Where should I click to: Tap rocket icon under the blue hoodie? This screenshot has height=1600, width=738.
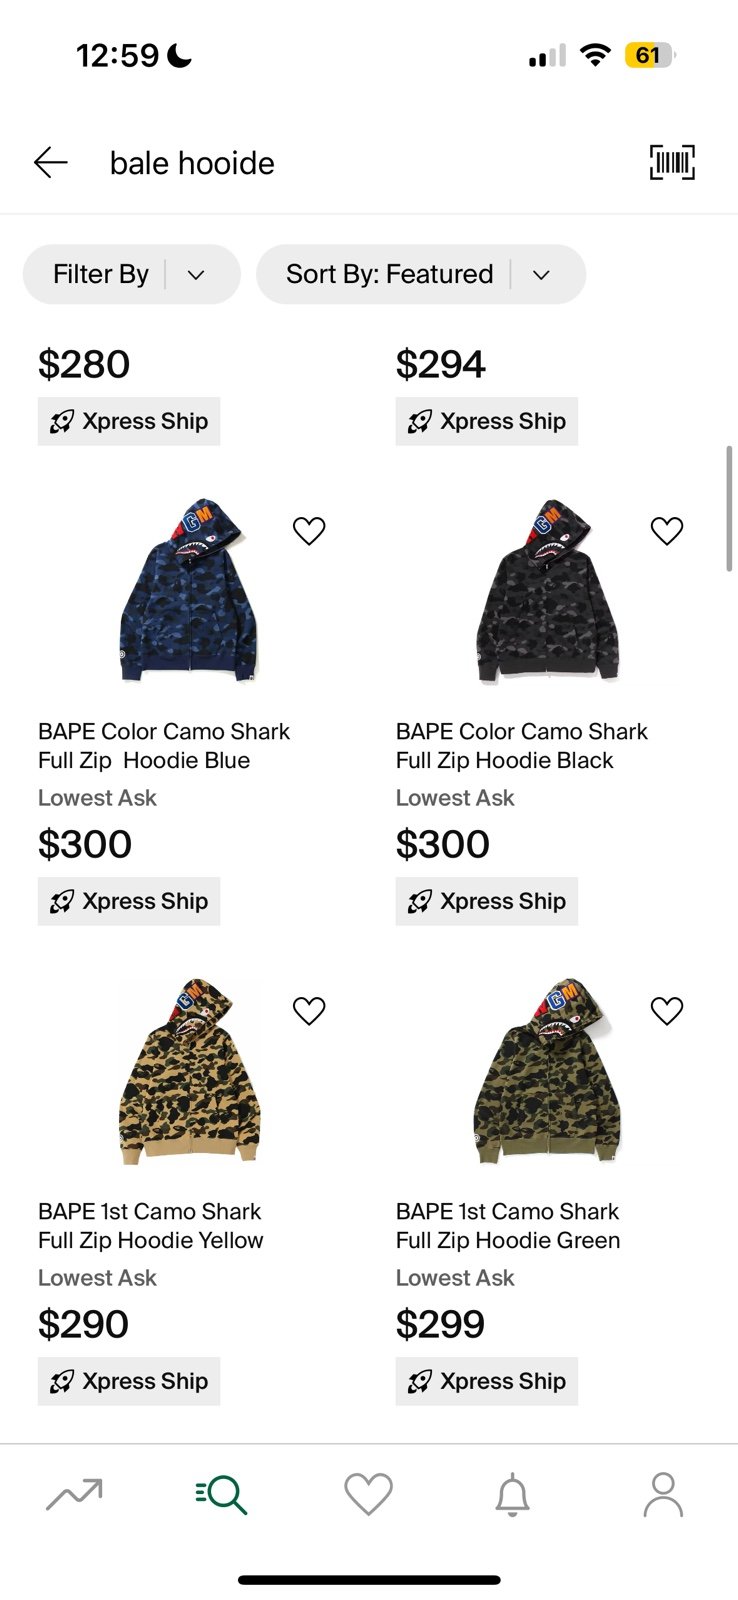point(62,901)
